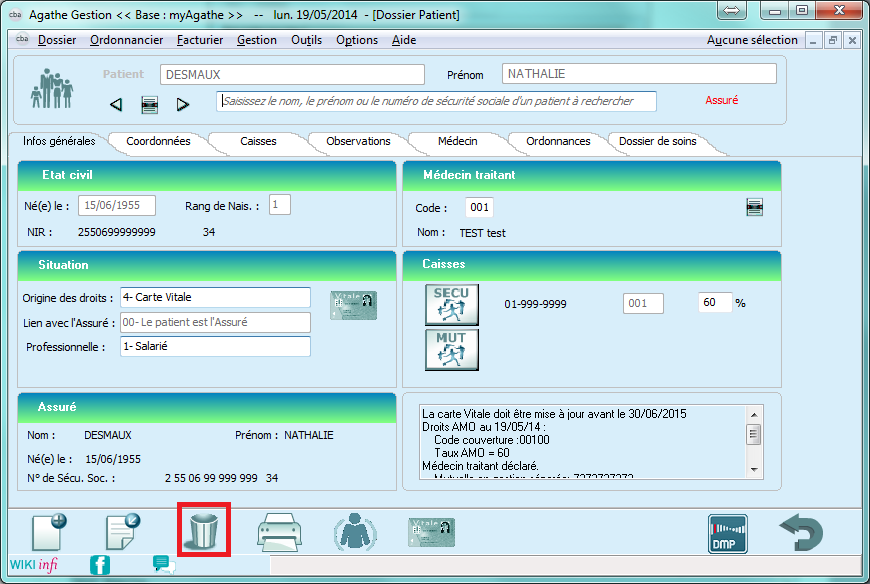Open the Options menu
The height and width of the screenshot is (584, 870).
[357, 40]
